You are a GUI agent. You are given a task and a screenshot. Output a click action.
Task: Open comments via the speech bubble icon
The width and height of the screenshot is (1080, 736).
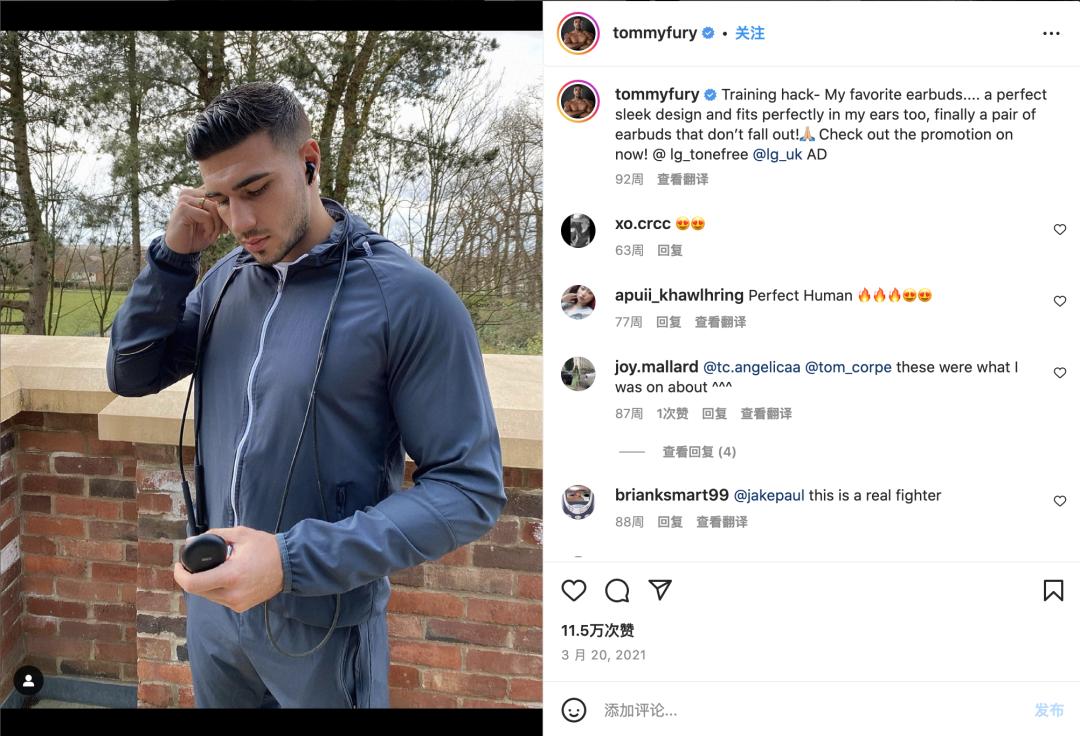(617, 591)
